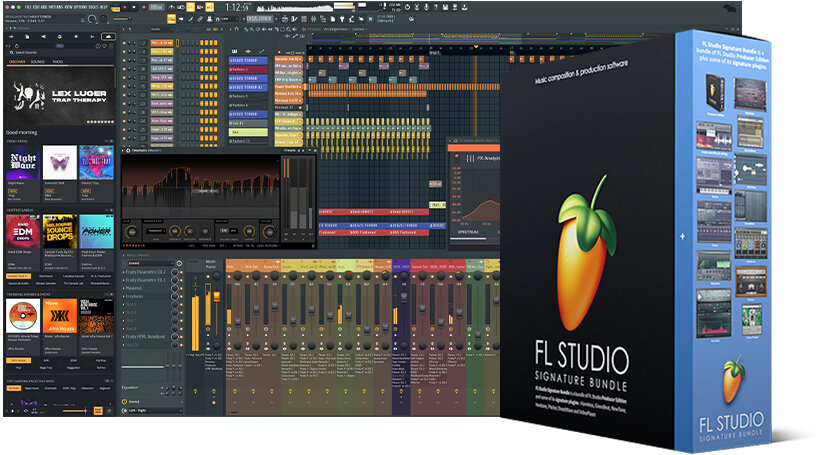Image resolution: width=816 pixels, height=455 pixels.
Task: Open the TOOLS menu
Action: (x=93, y=7)
